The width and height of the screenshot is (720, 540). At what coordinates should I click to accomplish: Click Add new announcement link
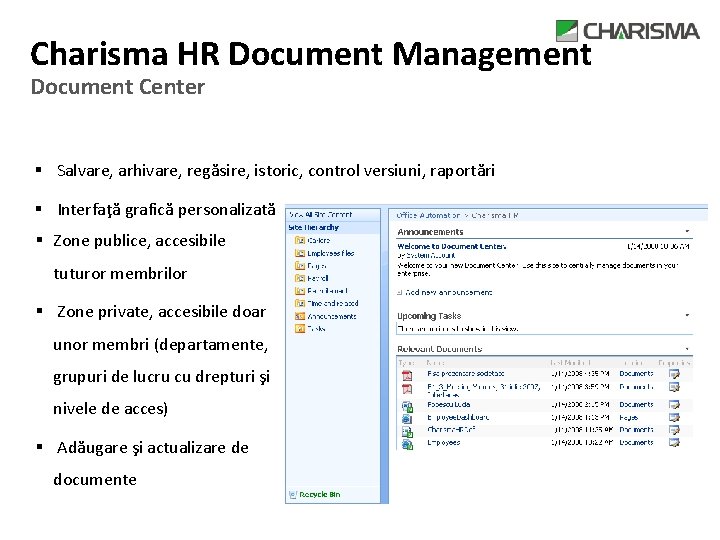tap(449, 292)
